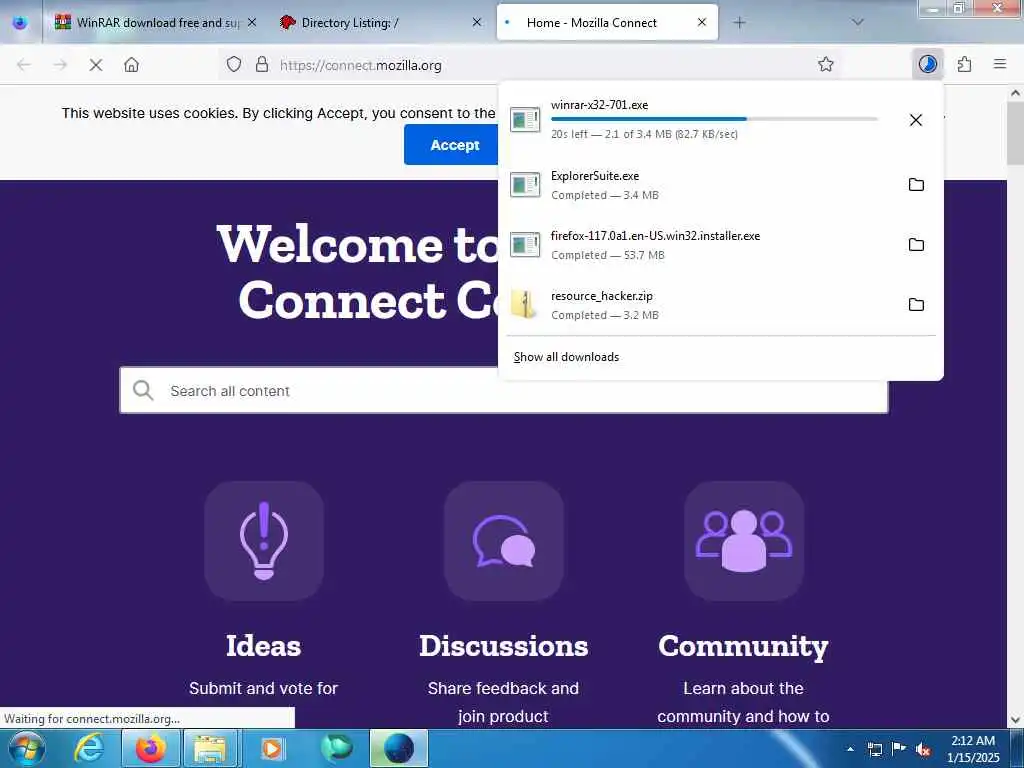
Task: Toggle the downloads panel button
Action: tap(927, 64)
